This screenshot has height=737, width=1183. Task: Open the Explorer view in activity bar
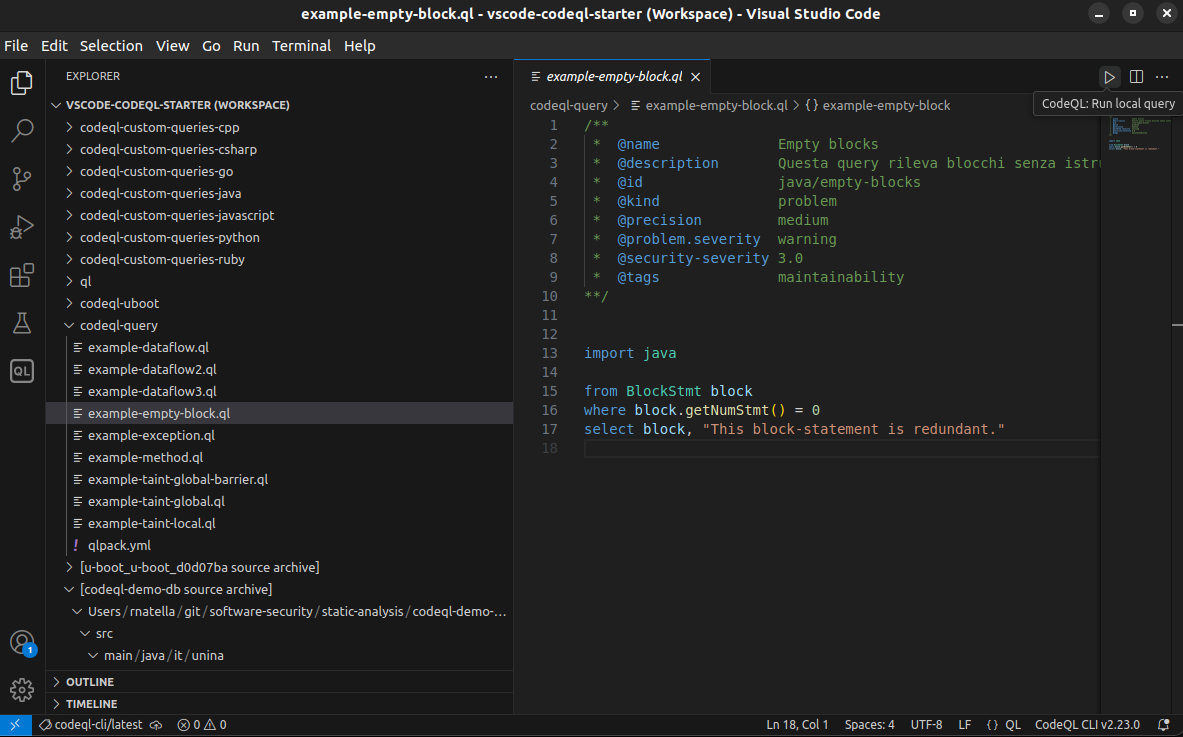pos(22,82)
